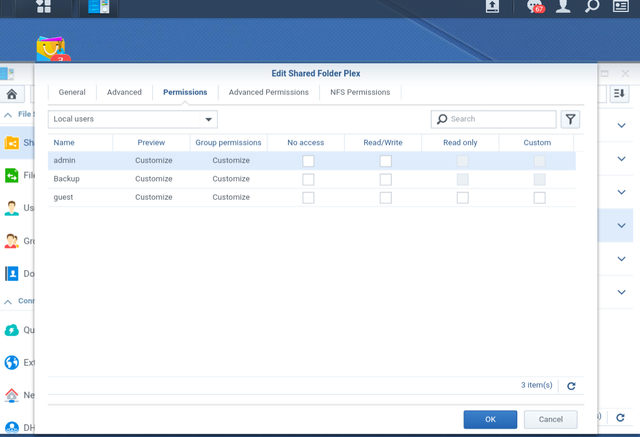Select the QuickConnect sidebar icon
This screenshot has width=640, height=437.
pyautogui.click(x=11, y=330)
